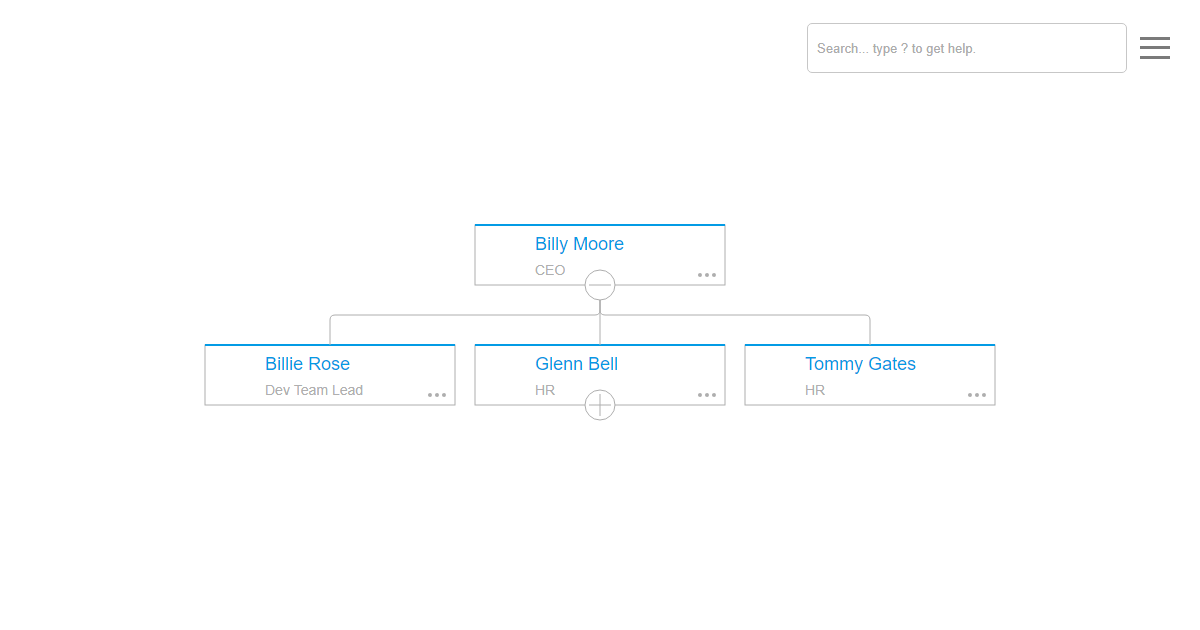Open the hamburger menu in the top-right corner
The width and height of the screenshot is (1200, 630).
(1155, 48)
